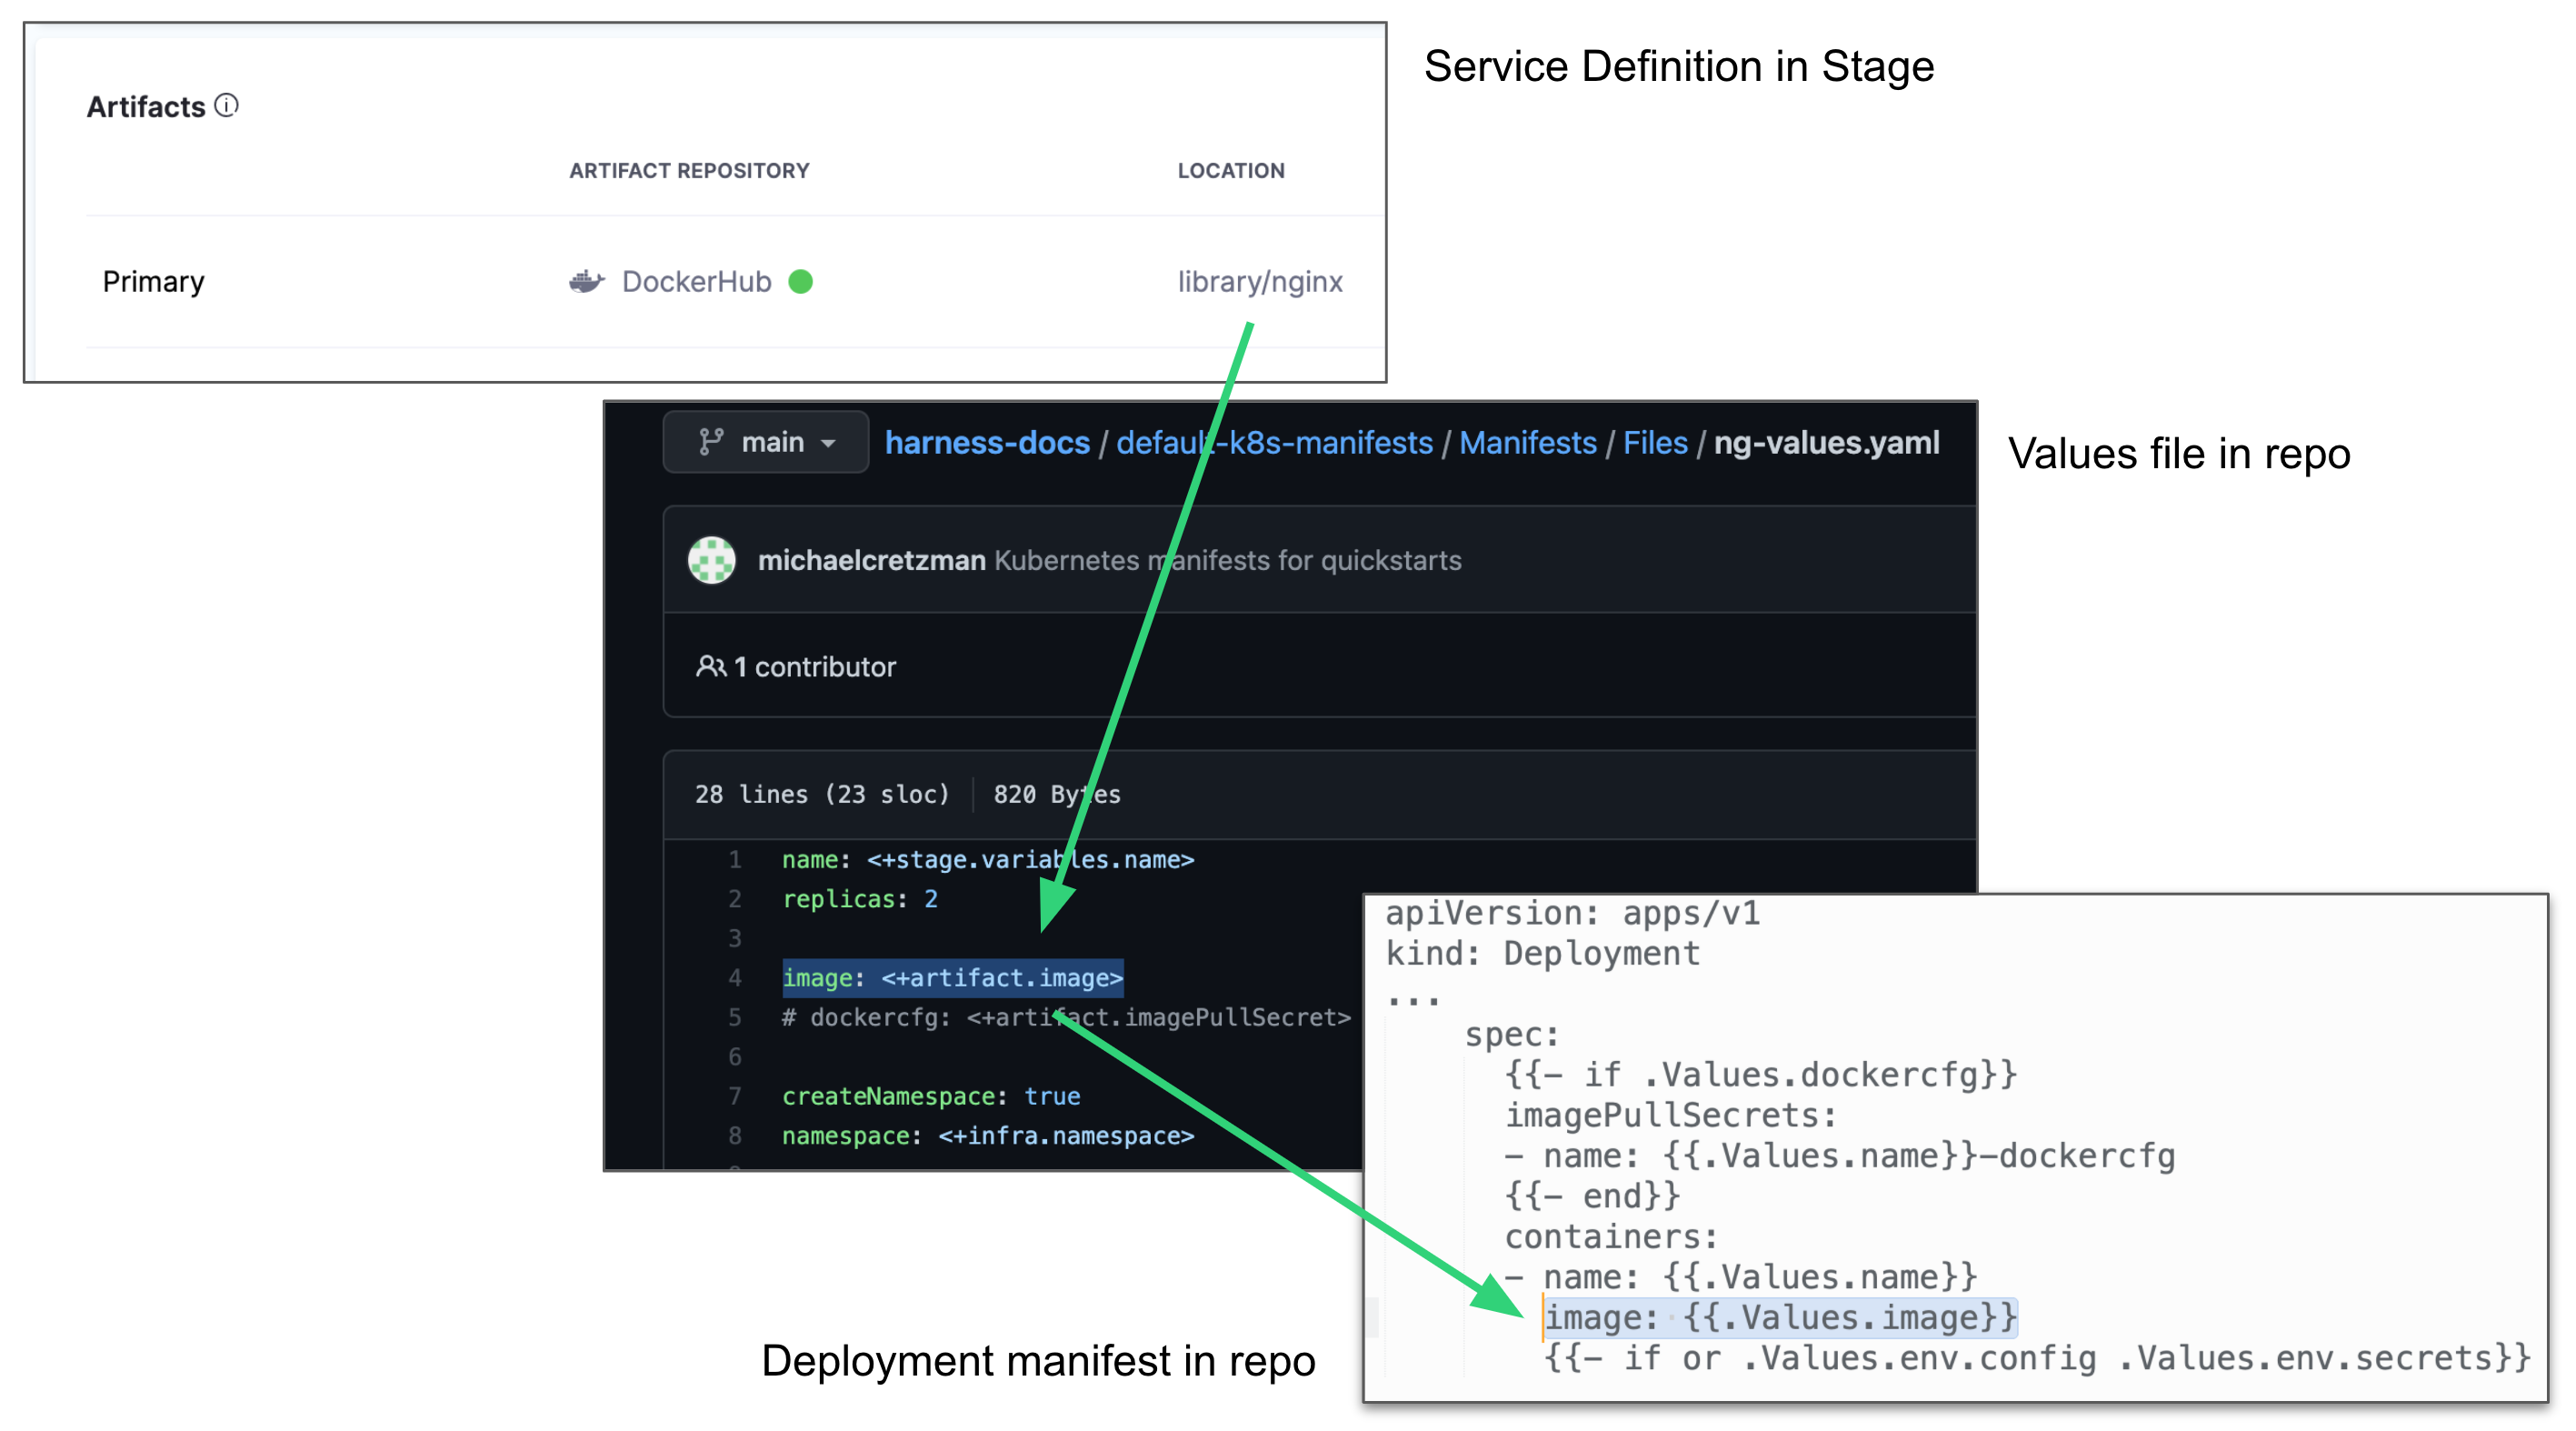Viewport: 2576px width, 1431px height.
Task: Click the spec: line in manifest
Action: tap(1512, 1034)
